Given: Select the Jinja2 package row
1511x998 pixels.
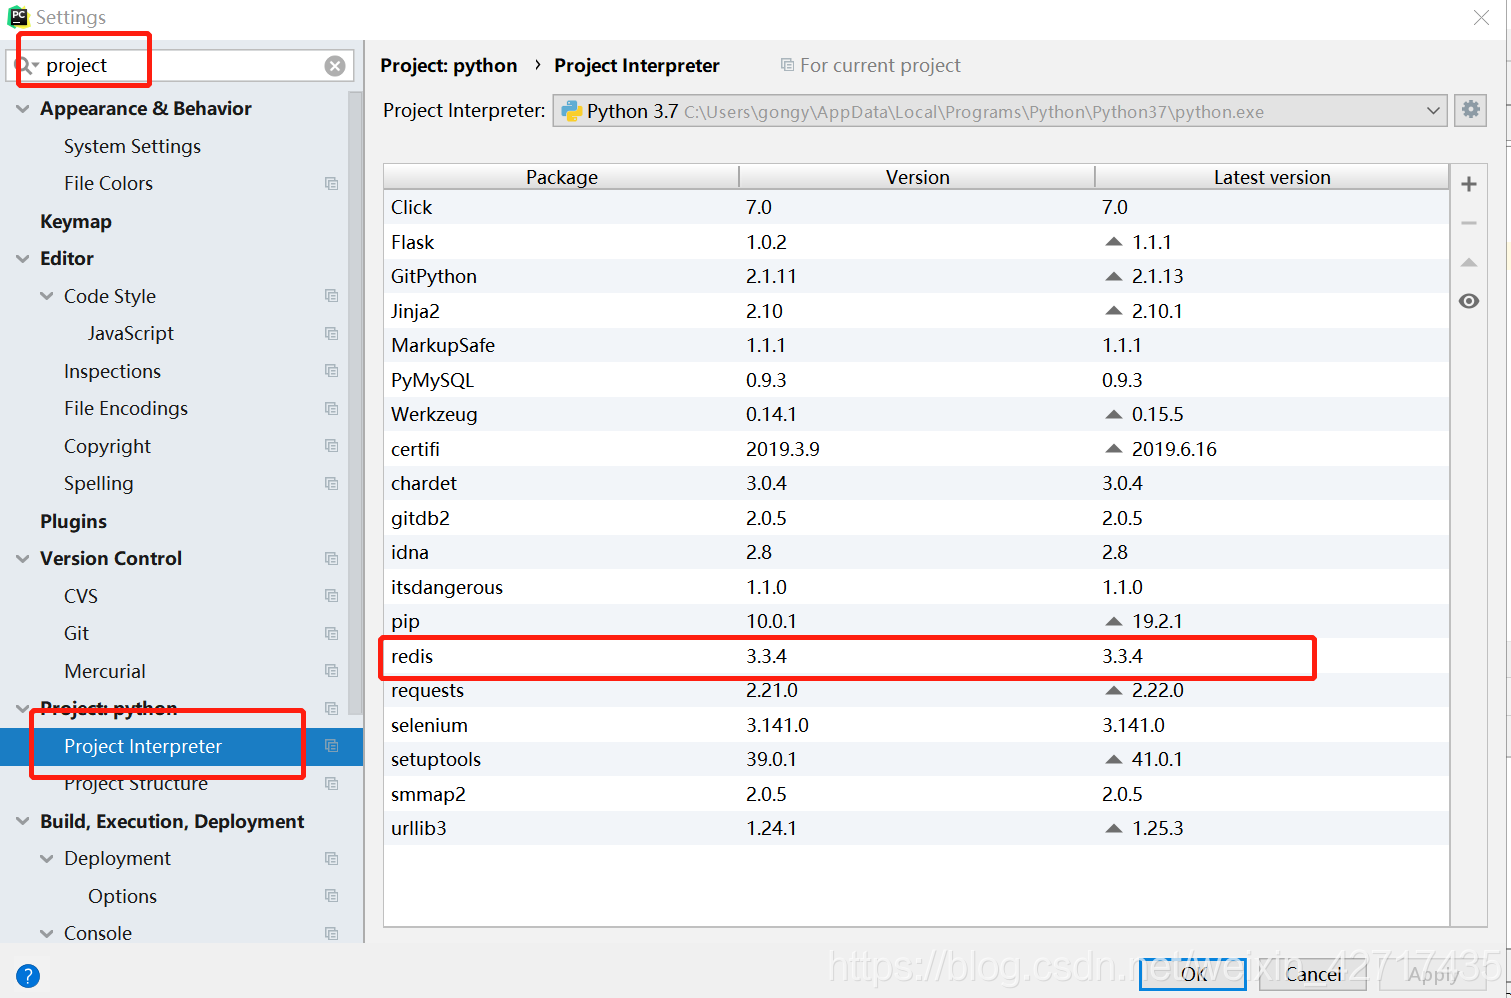Looking at the screenshot, I should point(916,311).
